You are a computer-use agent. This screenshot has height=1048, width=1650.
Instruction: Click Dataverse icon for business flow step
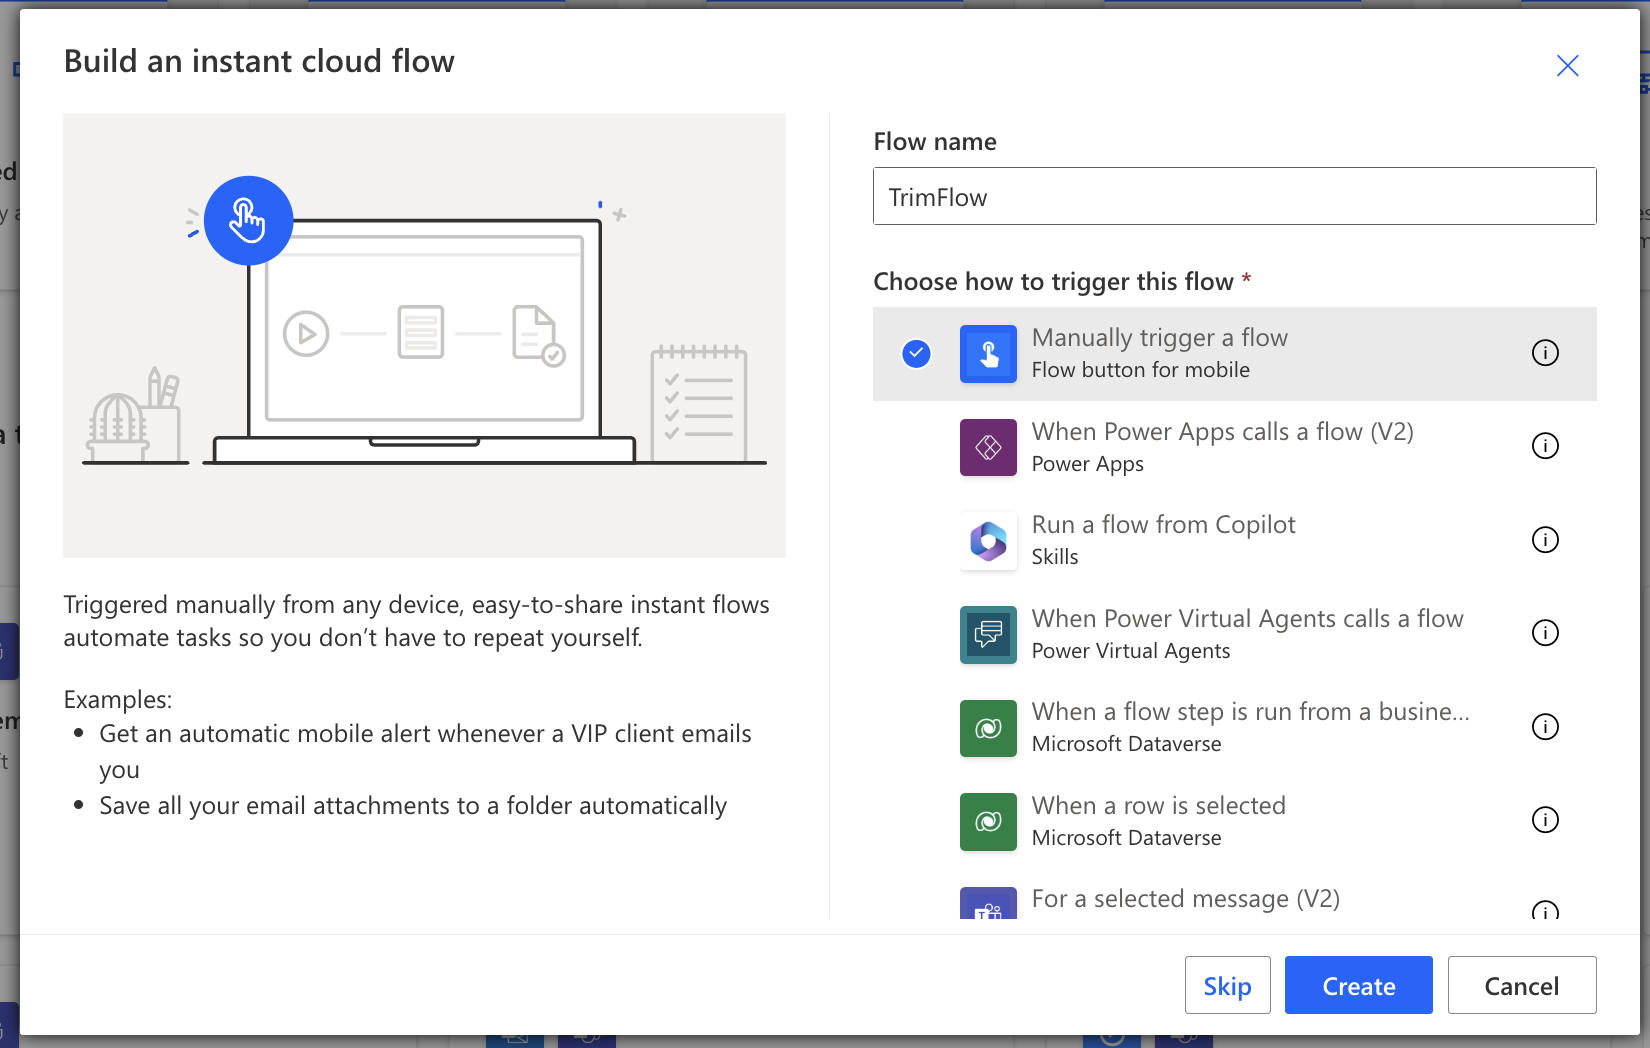988,728
